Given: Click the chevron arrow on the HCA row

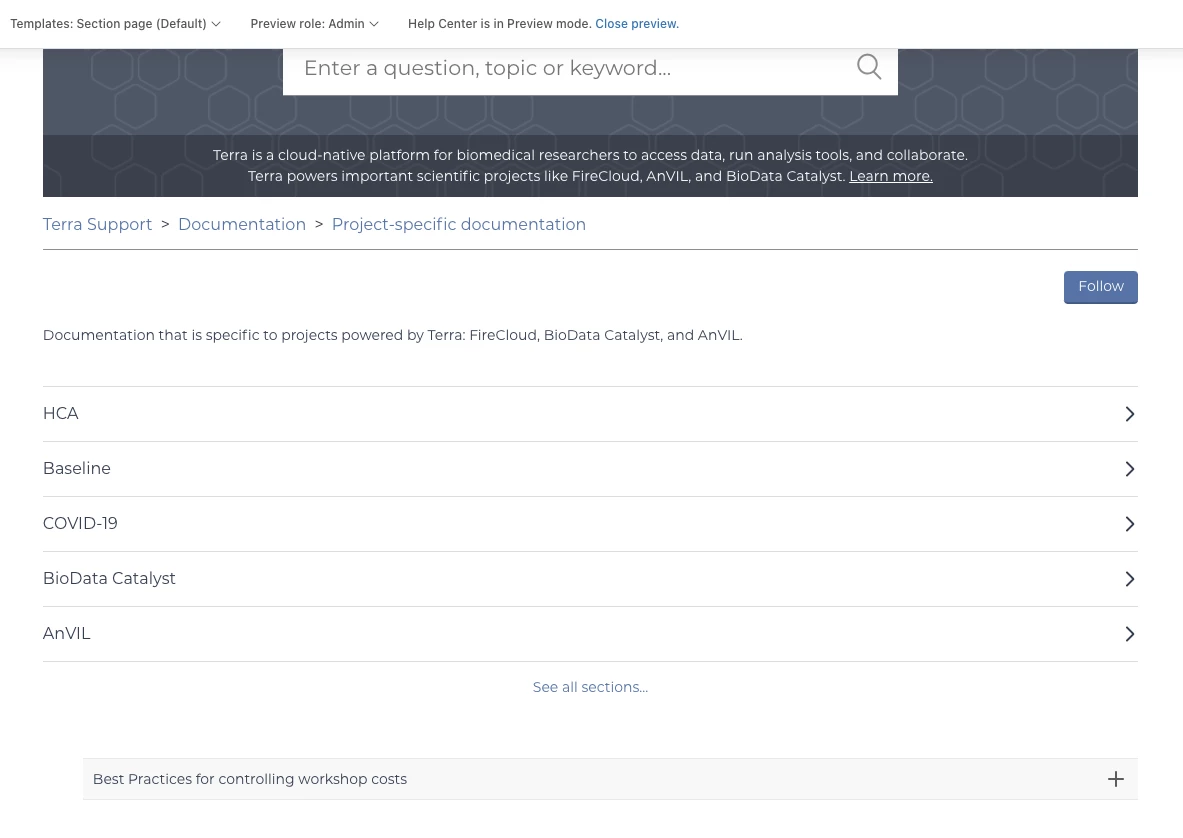Looking at the screenshot, I should (x=1129, y=413).
